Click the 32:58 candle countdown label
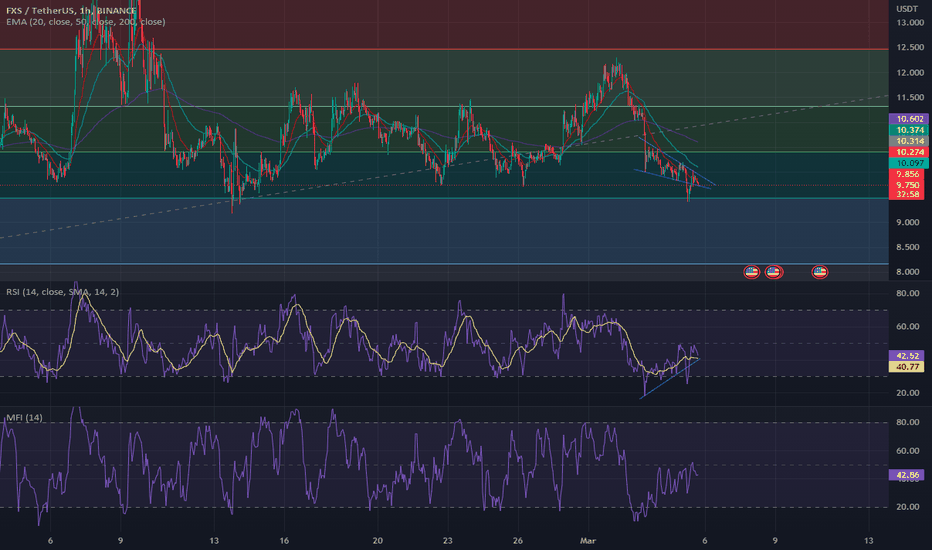 tap(908, 194)
